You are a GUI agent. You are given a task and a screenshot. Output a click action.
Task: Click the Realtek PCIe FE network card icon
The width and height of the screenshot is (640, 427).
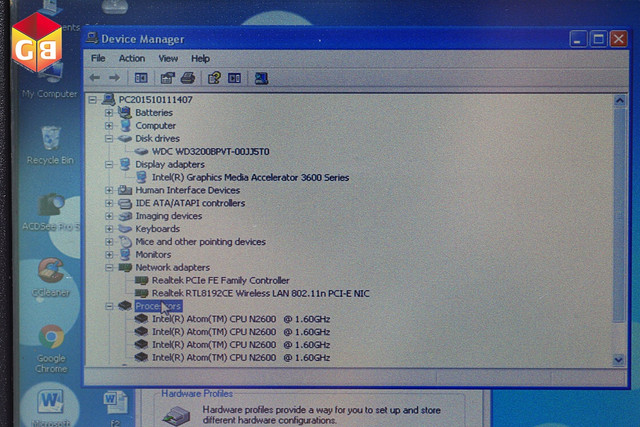(141, 280)
